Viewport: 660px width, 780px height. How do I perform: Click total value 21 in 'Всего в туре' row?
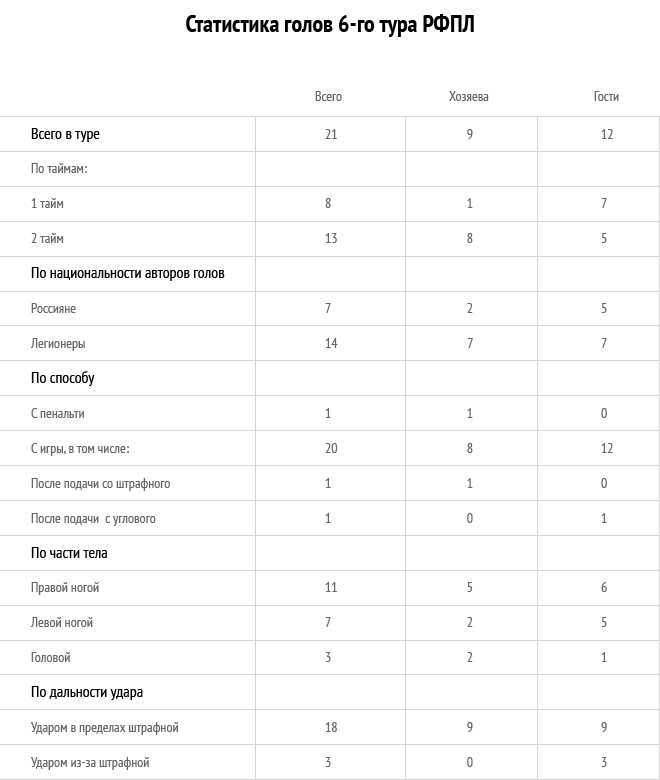coord(331,134)
